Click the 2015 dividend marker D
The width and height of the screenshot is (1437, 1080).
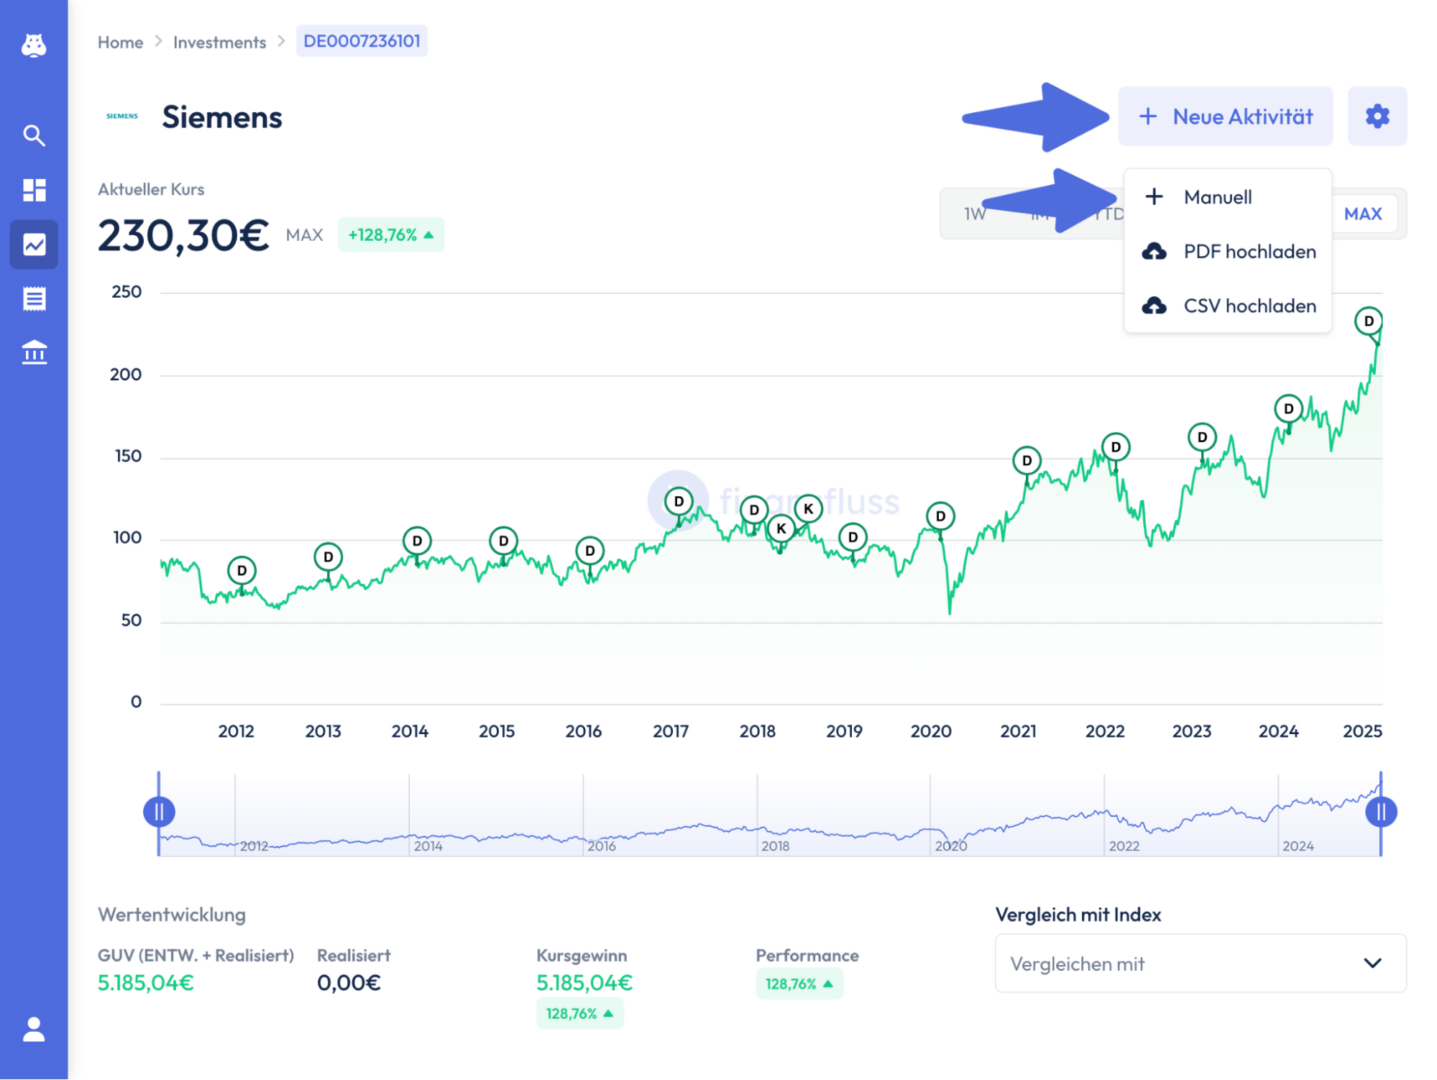coord(503,541)
